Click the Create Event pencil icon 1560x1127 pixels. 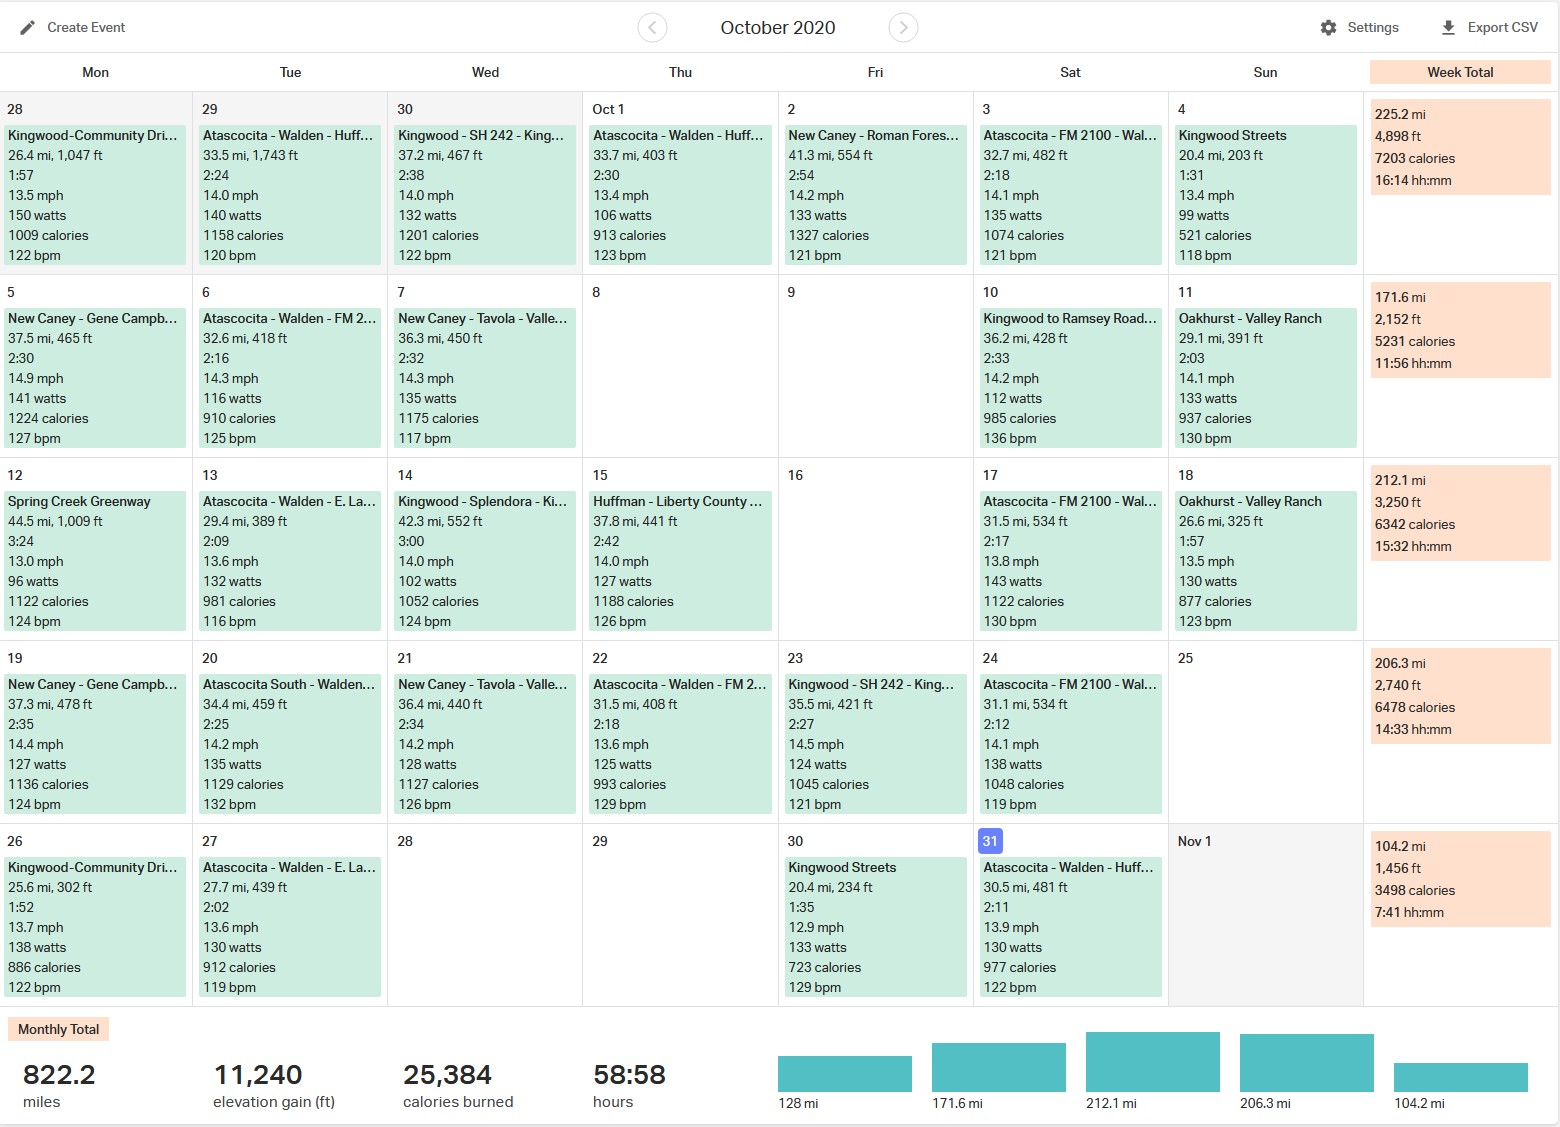point(28,27)
